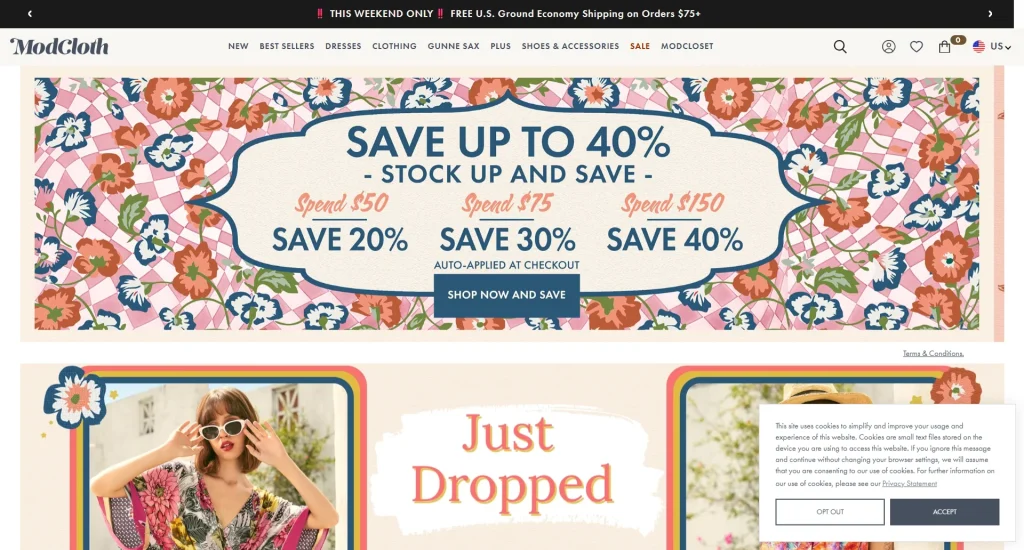This screenshot has height=550, width=1024.
Task: Go to ModCloth home logo
Action: [x=59, y=46]
